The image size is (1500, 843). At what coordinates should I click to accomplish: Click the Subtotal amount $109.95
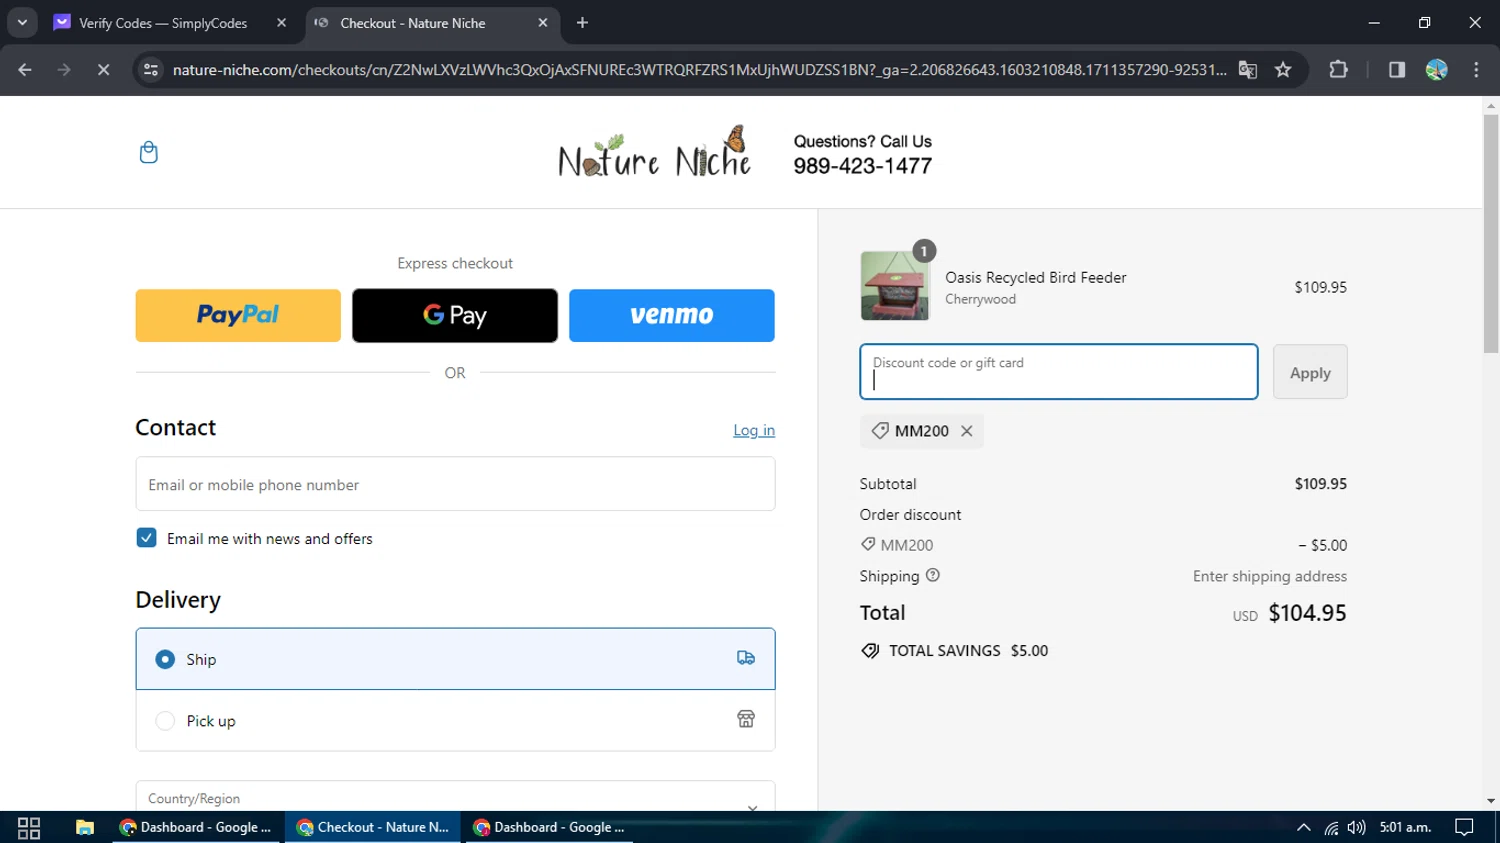click(1321, 484)
